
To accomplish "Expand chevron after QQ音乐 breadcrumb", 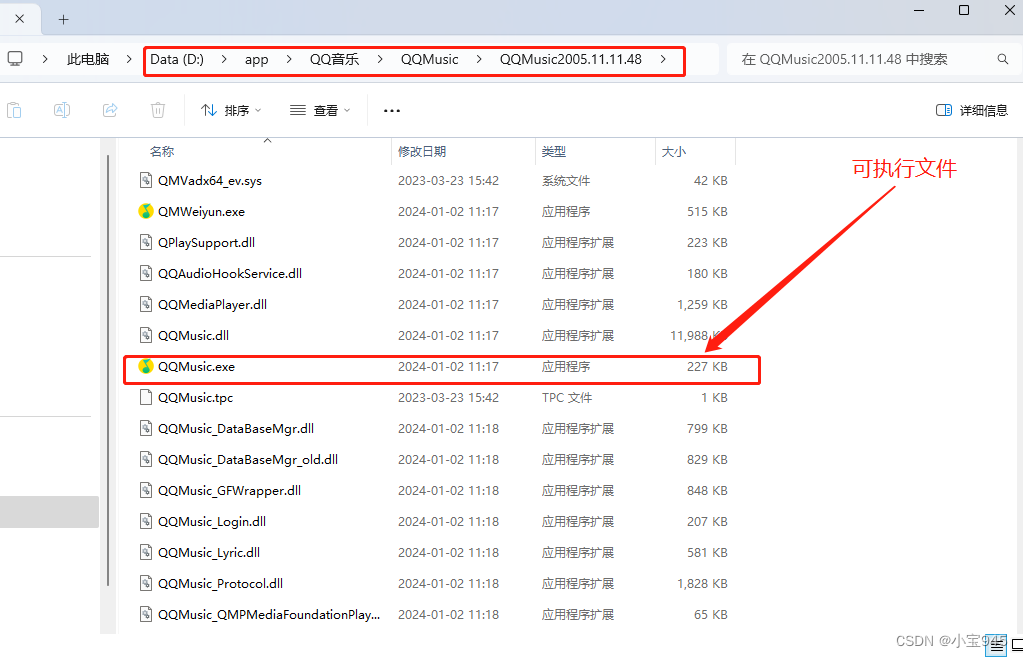I will (x=380, y=59).
